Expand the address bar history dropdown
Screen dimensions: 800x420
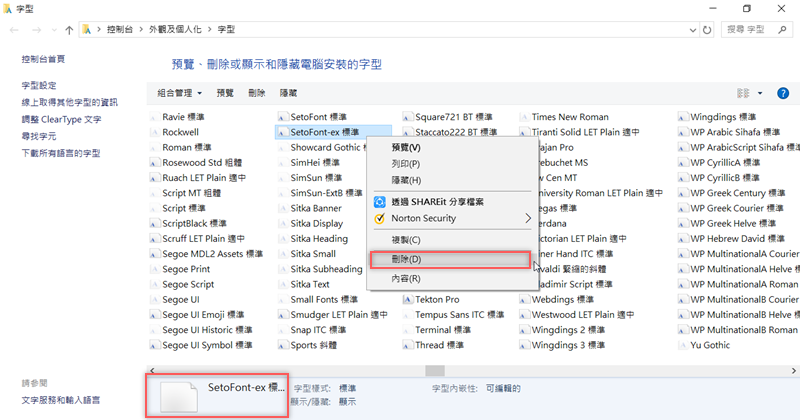[692, 30]
